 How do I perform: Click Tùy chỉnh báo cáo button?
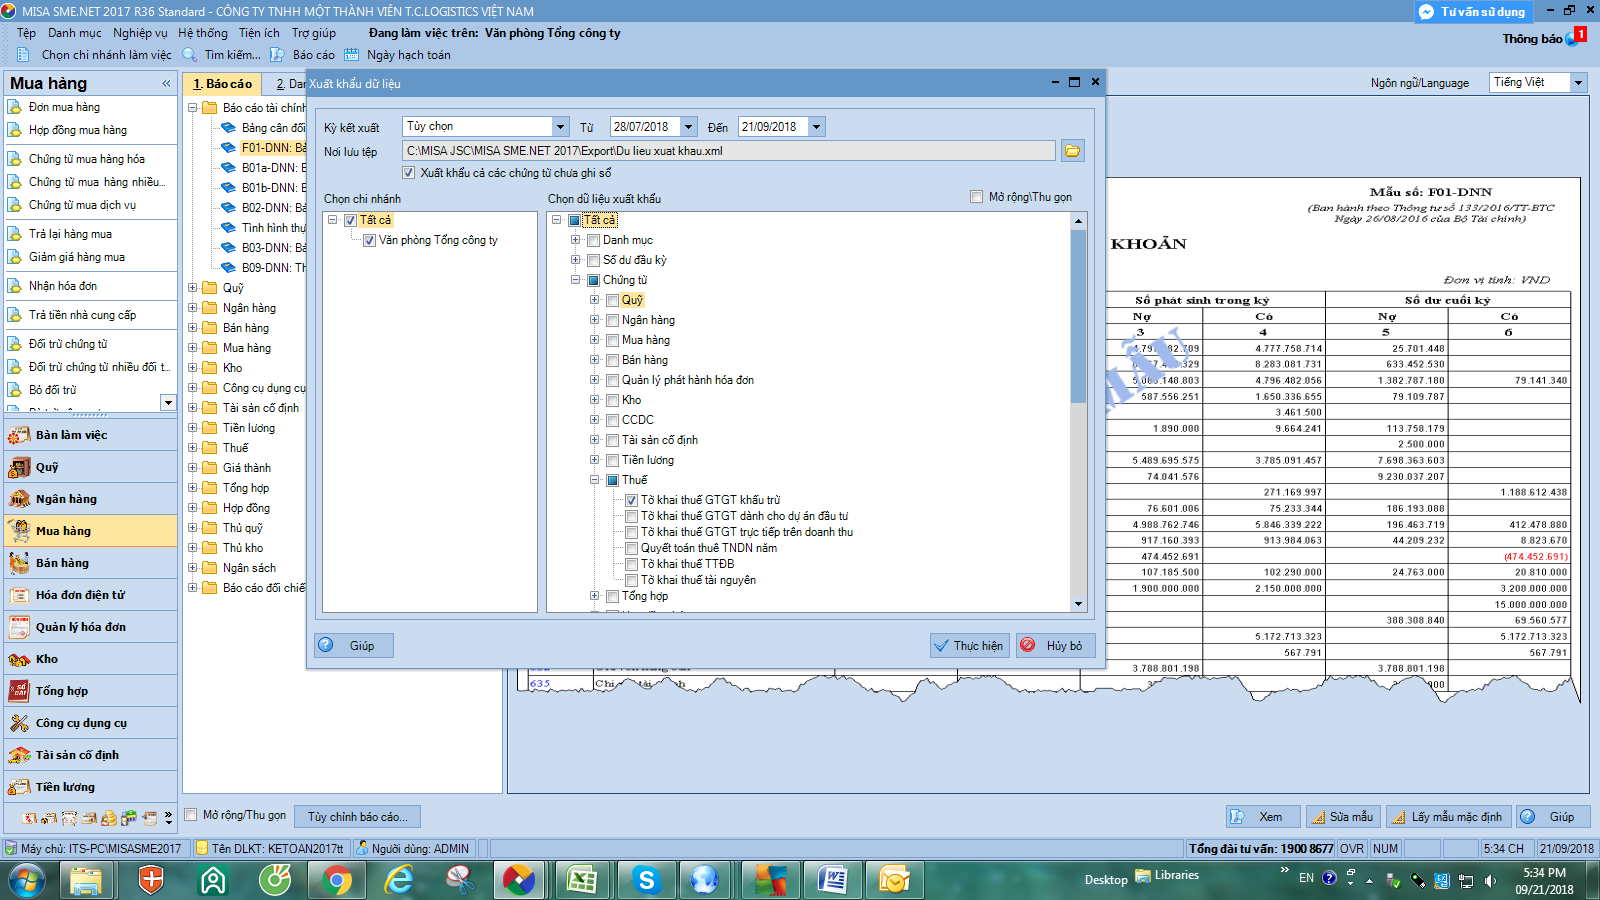click(x=358, y=817)
